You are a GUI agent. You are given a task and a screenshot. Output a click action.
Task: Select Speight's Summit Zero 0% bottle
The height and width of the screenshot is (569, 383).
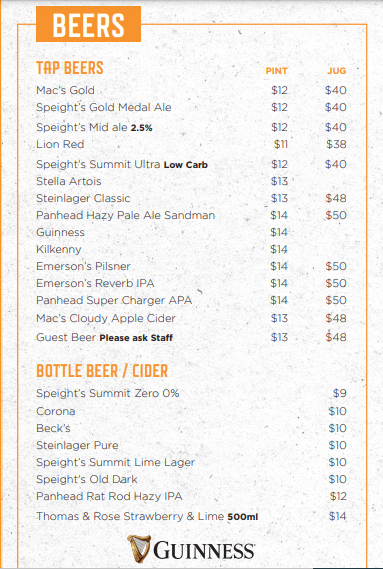click(x=108, y=393)
